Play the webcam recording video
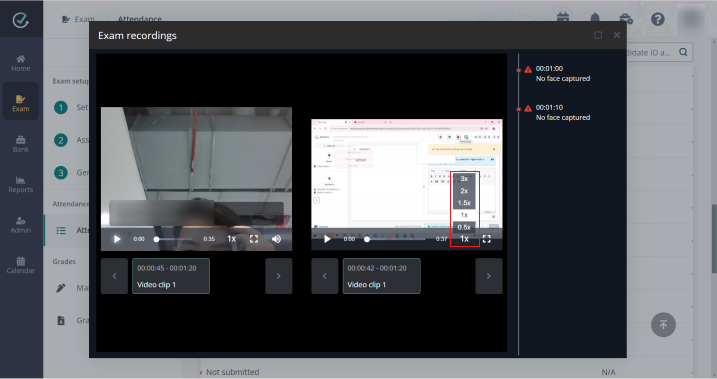The image size is (717, 379). (x=117, y=239)
